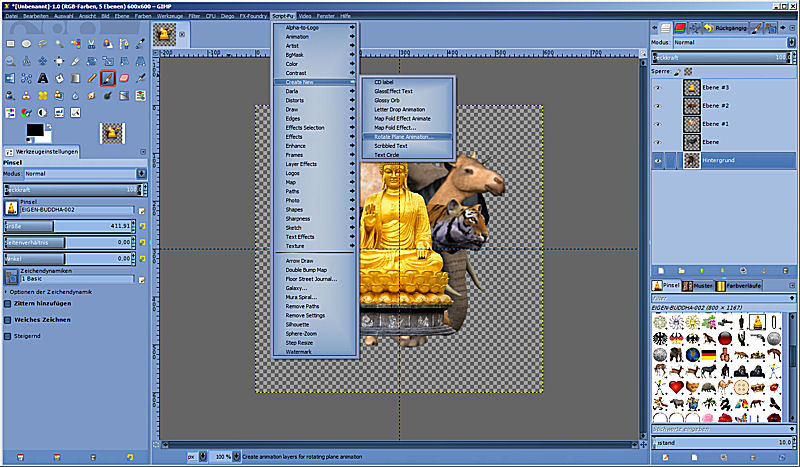
Task: Open brush Filter dropdown arrow
Action: click(x=792, y=298)
